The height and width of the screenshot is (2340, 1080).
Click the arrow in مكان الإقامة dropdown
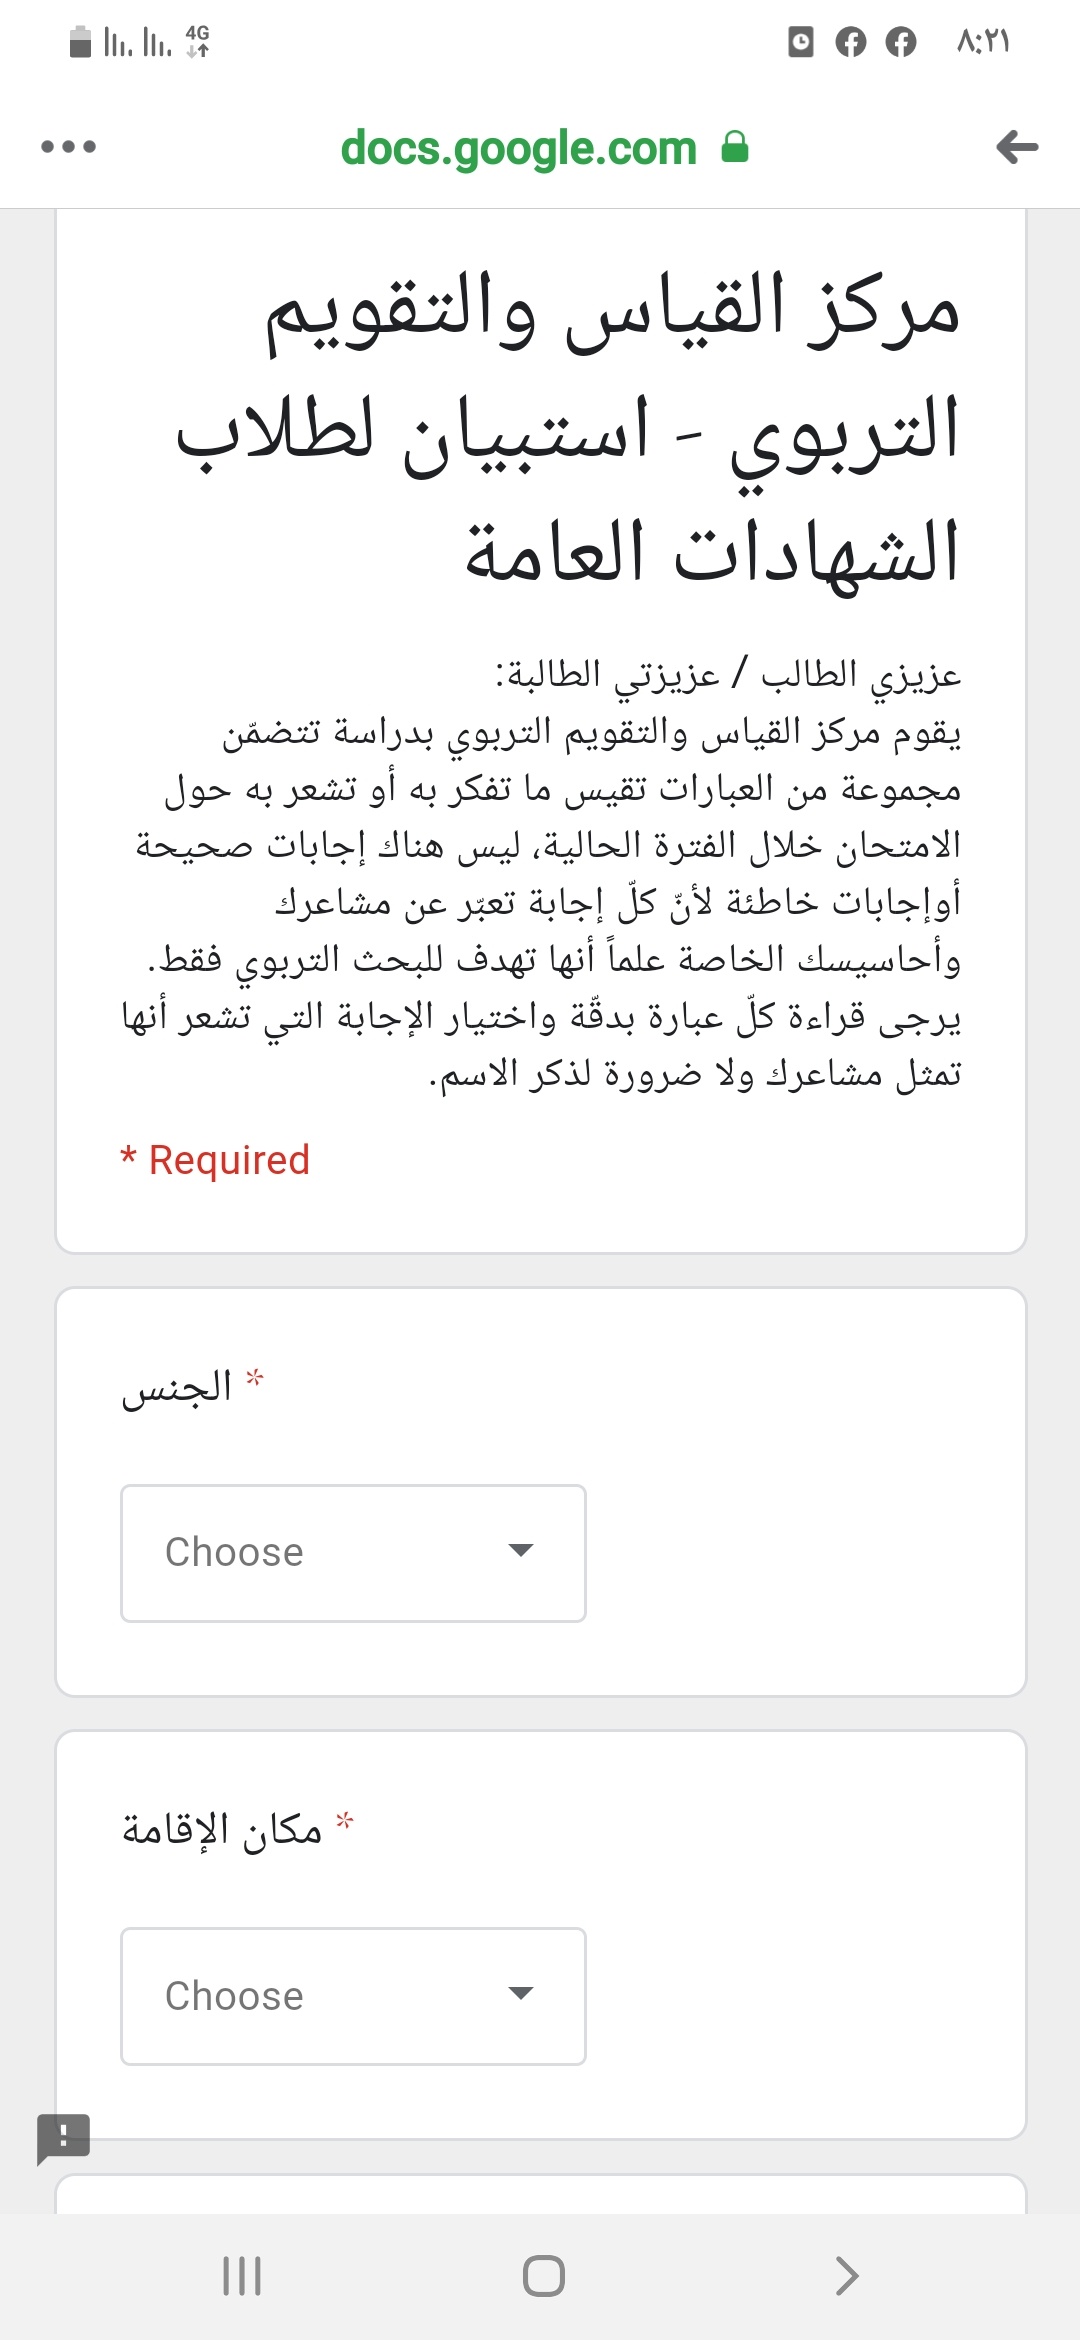click(521, 1993)
